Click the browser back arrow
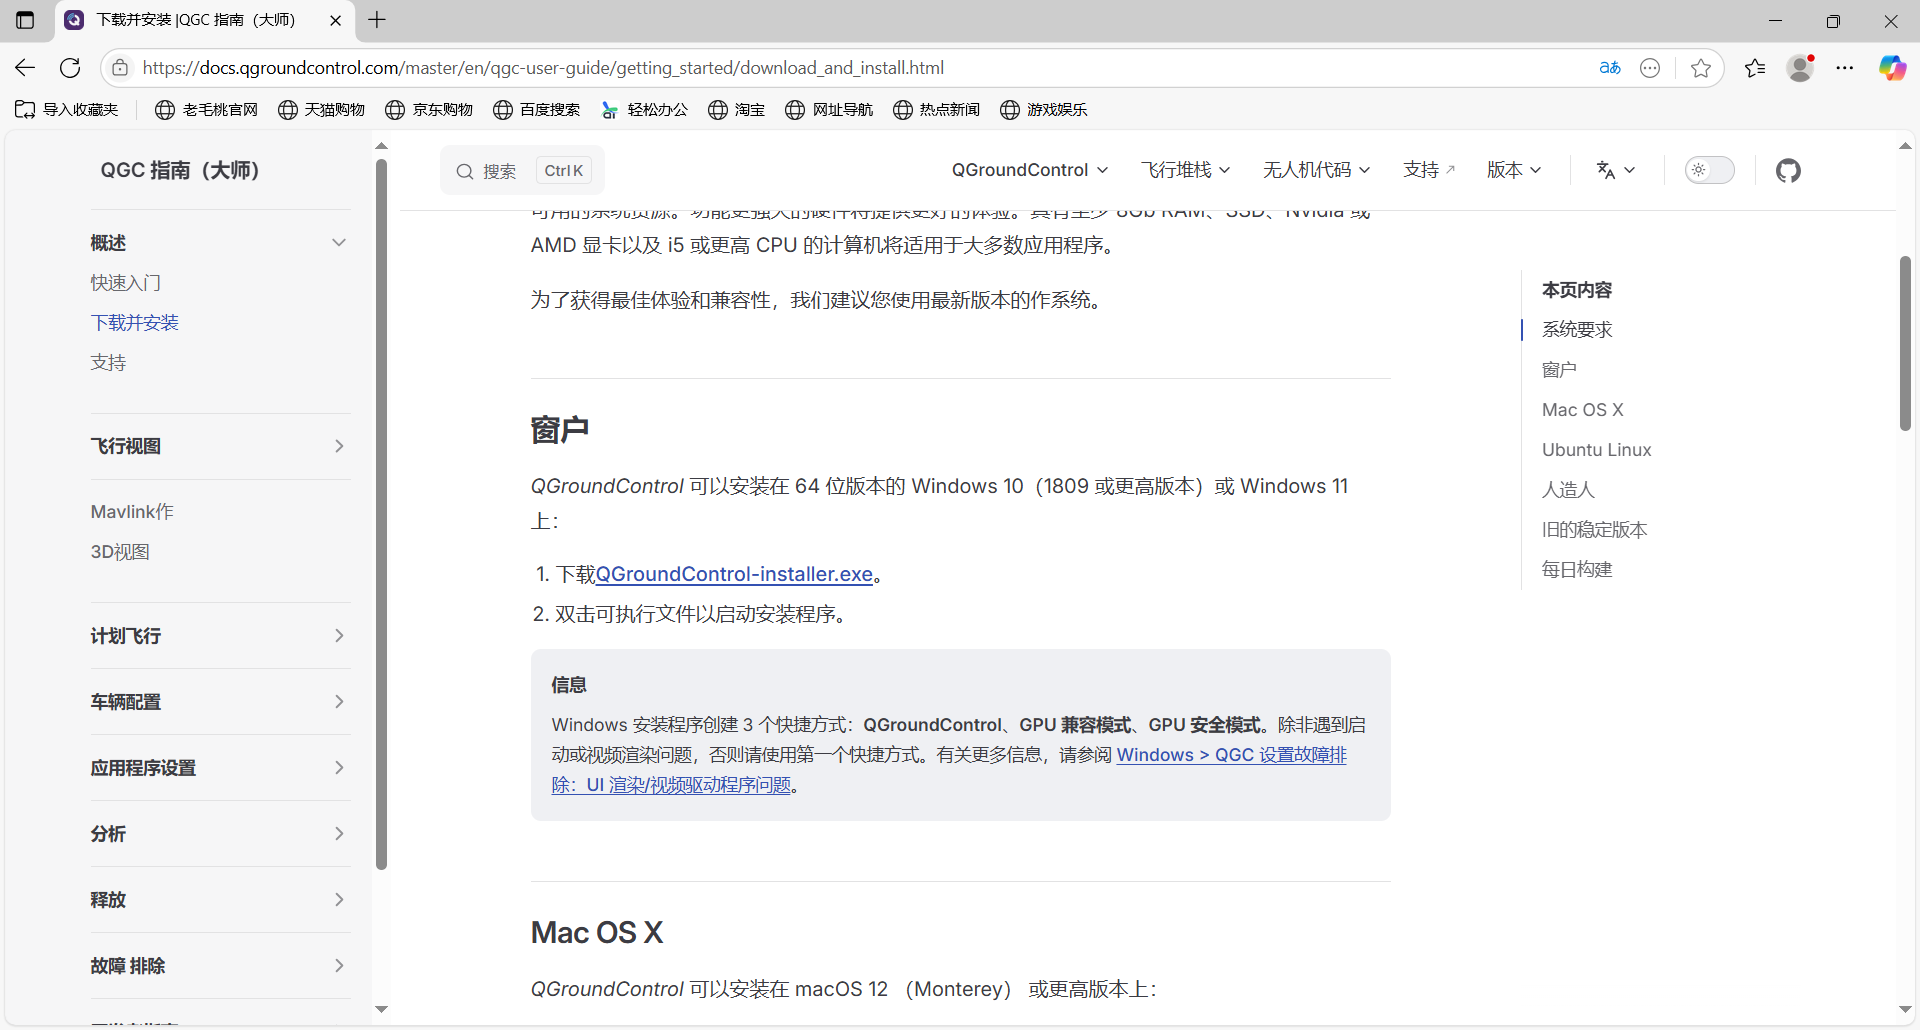This screenshot has height=1030, width=1920. coord(25,68)
